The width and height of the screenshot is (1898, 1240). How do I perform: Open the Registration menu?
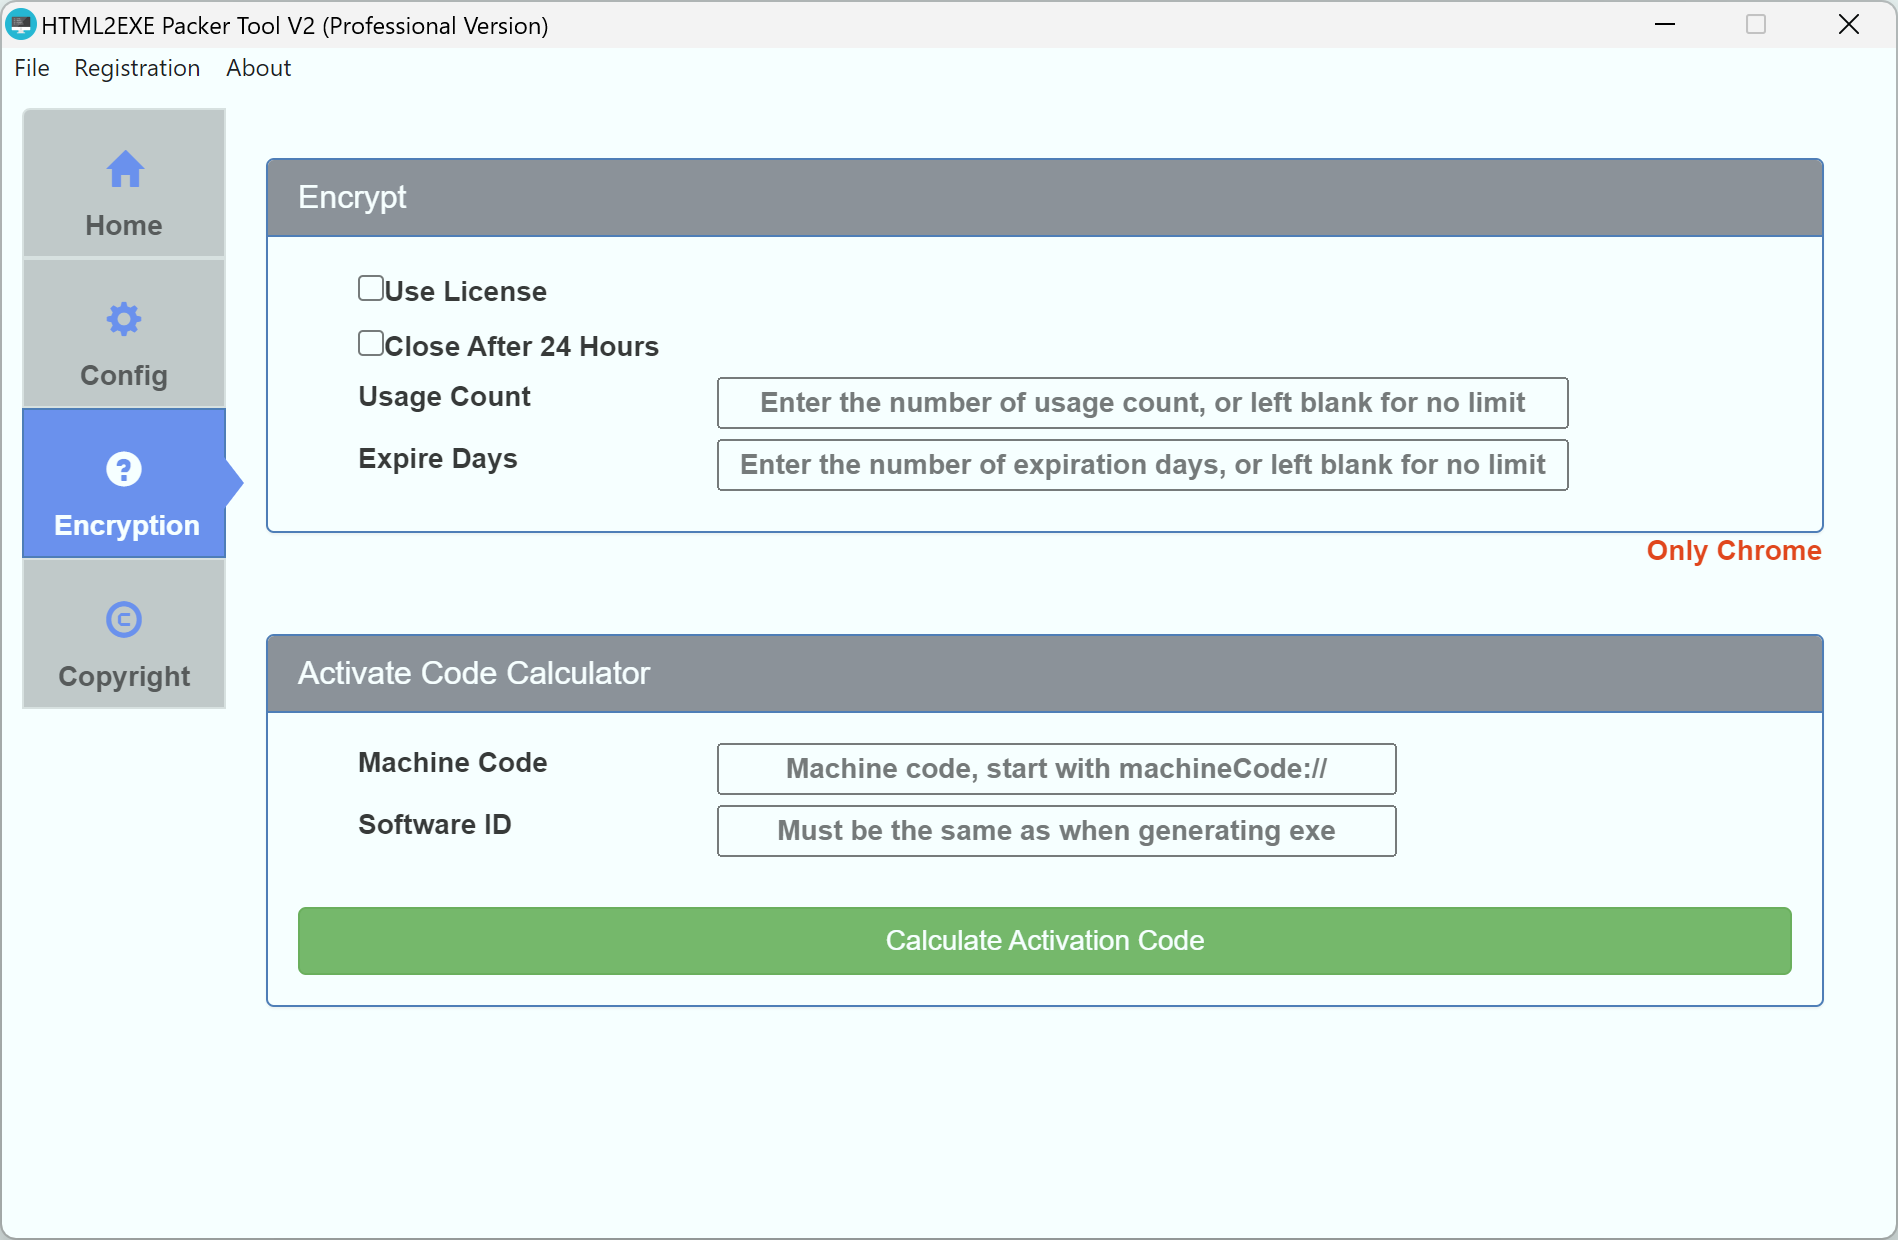(137, 68)
